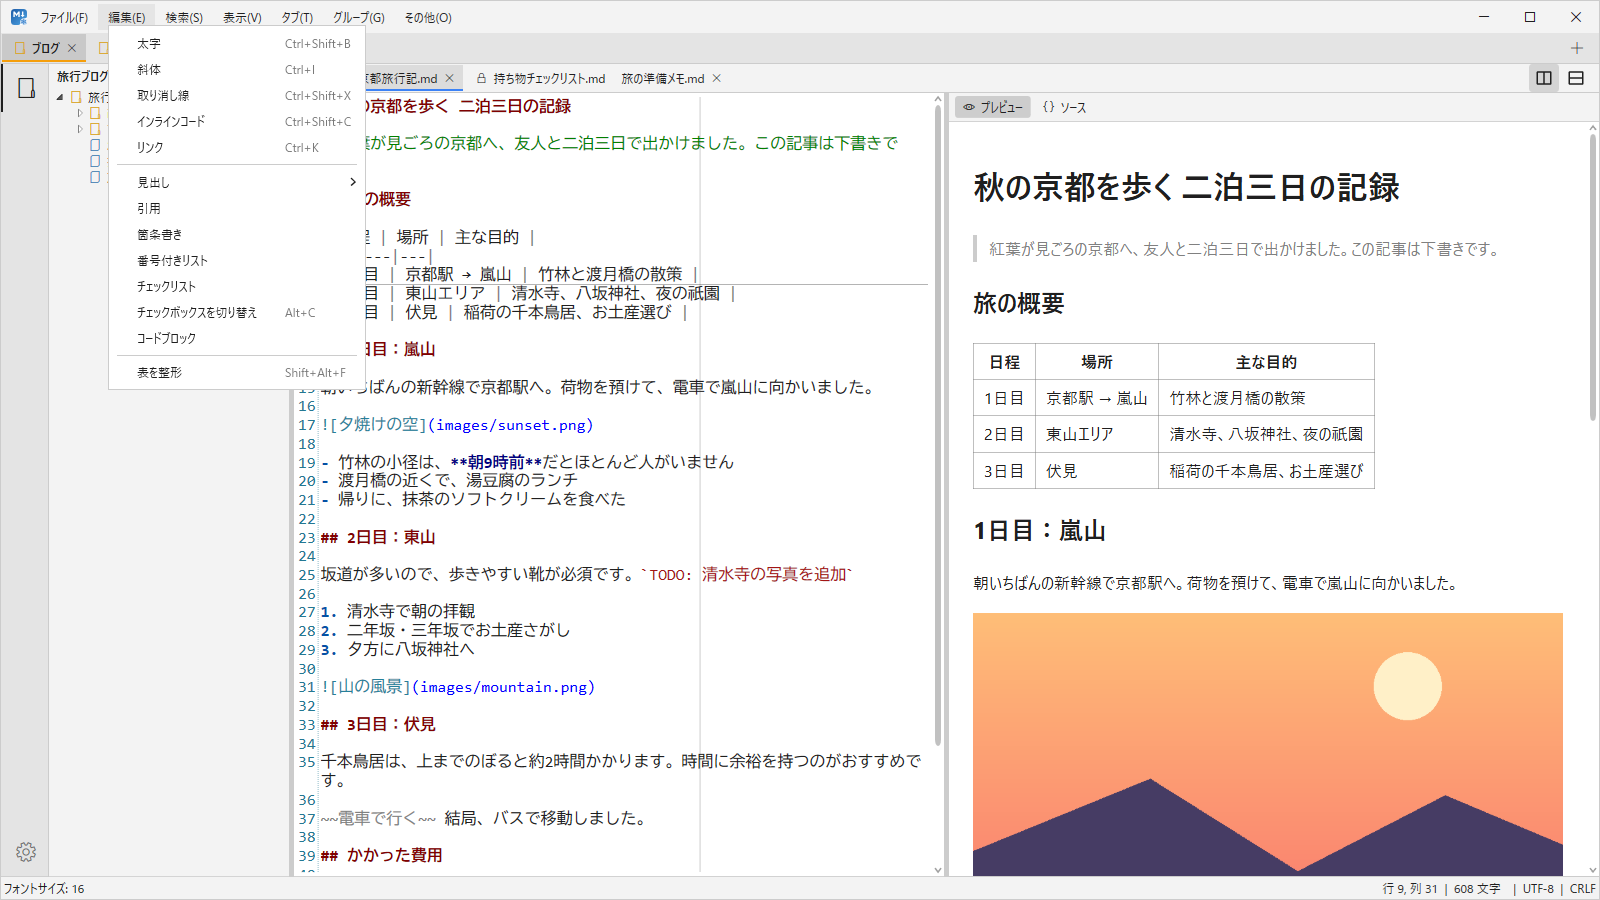Select 箇条書き menu entry
The width and height of the screenshot is (1600, 900).
pyautogui.click(x=236, y=234)
